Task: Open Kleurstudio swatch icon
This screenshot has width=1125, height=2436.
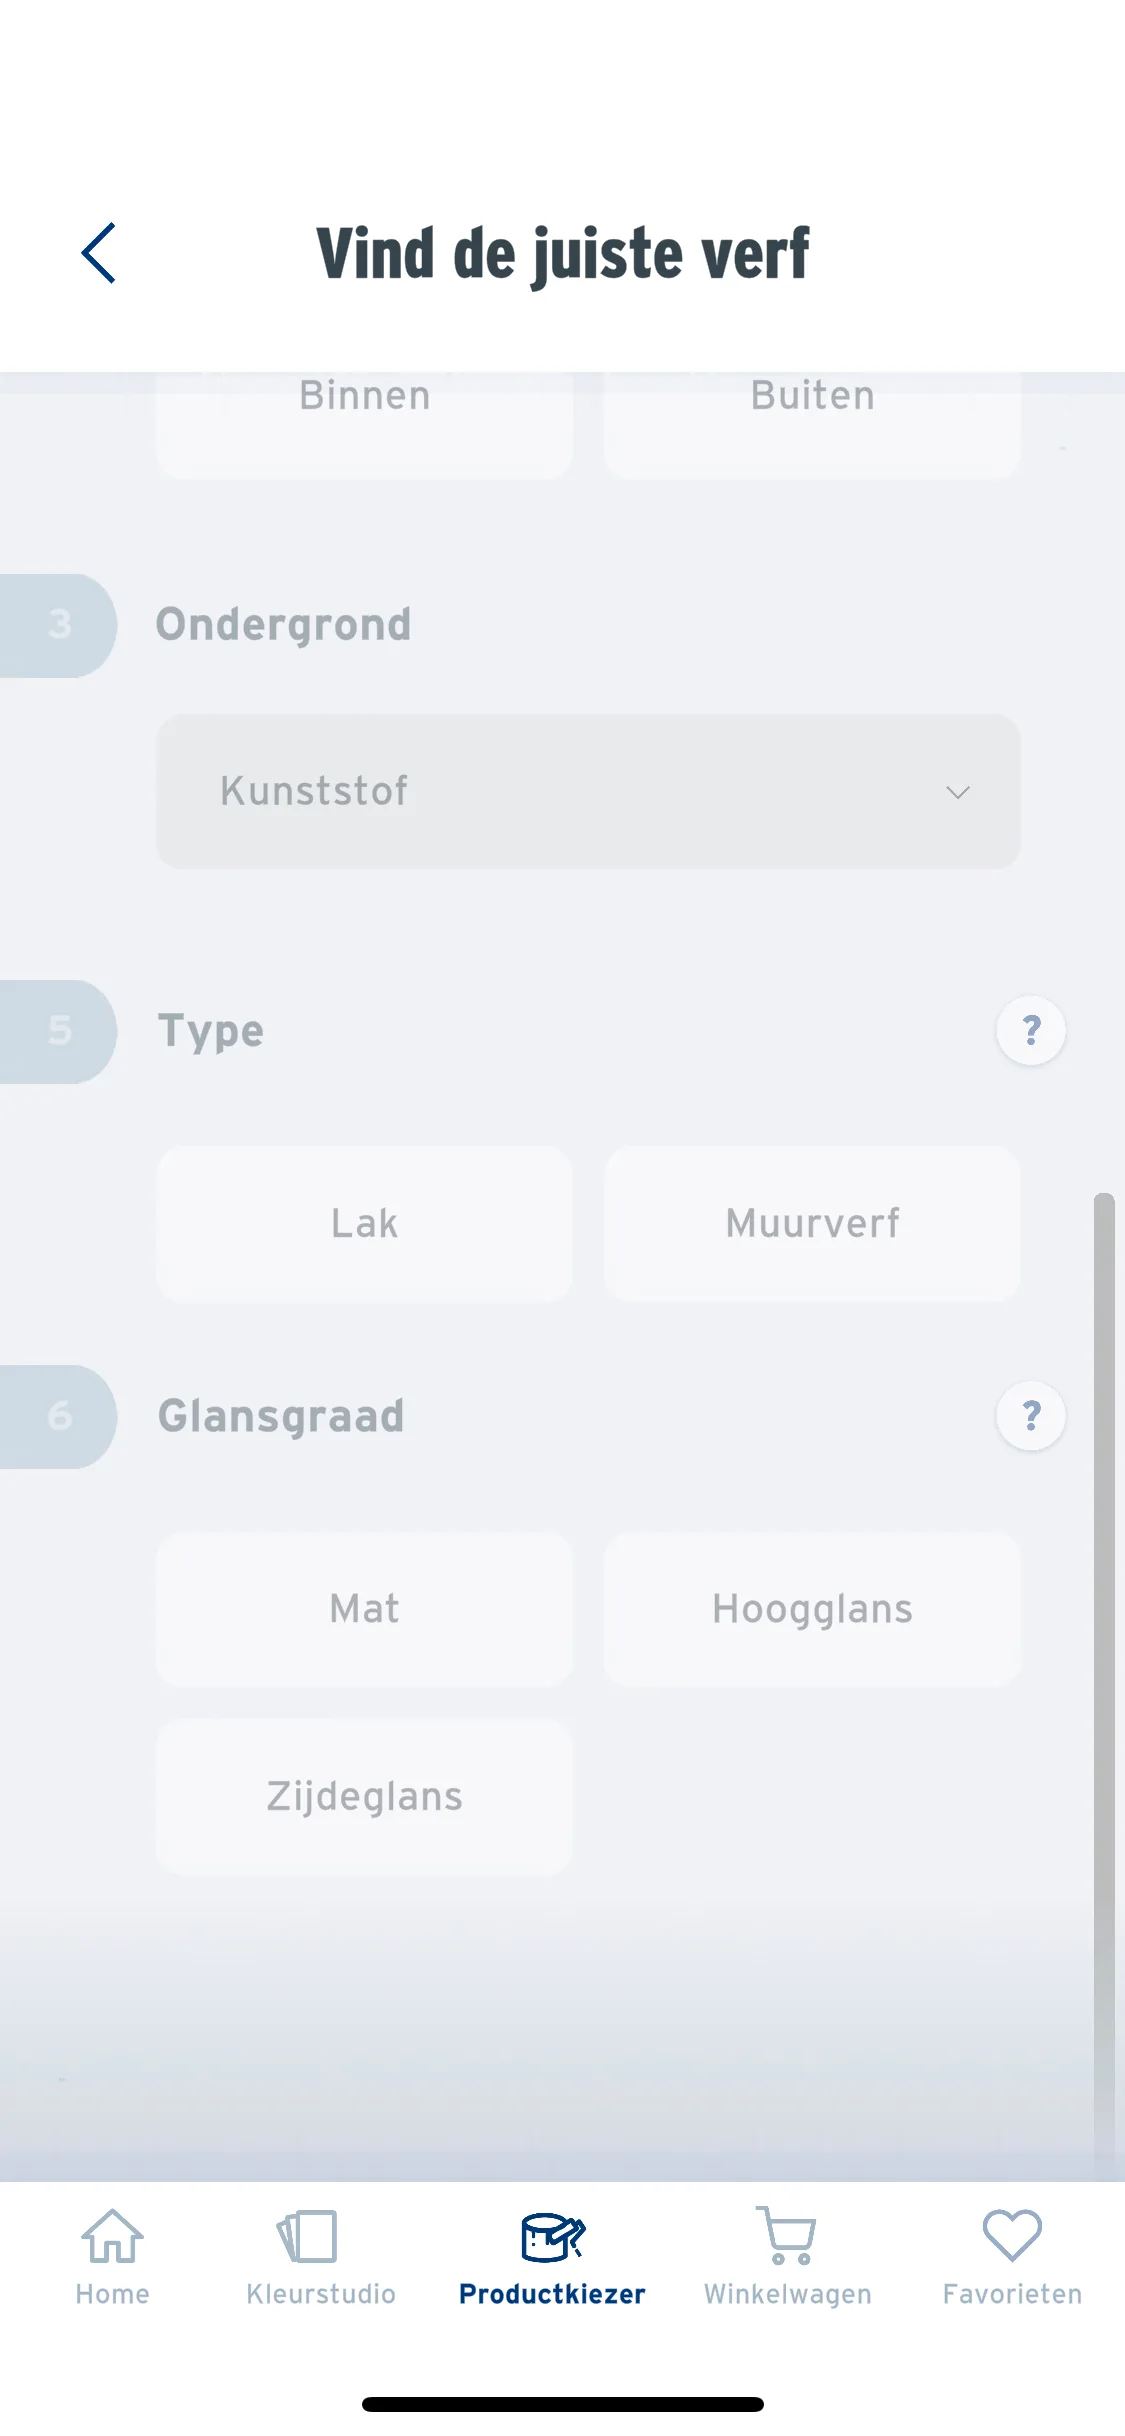Action: [x=309, y=2236]
